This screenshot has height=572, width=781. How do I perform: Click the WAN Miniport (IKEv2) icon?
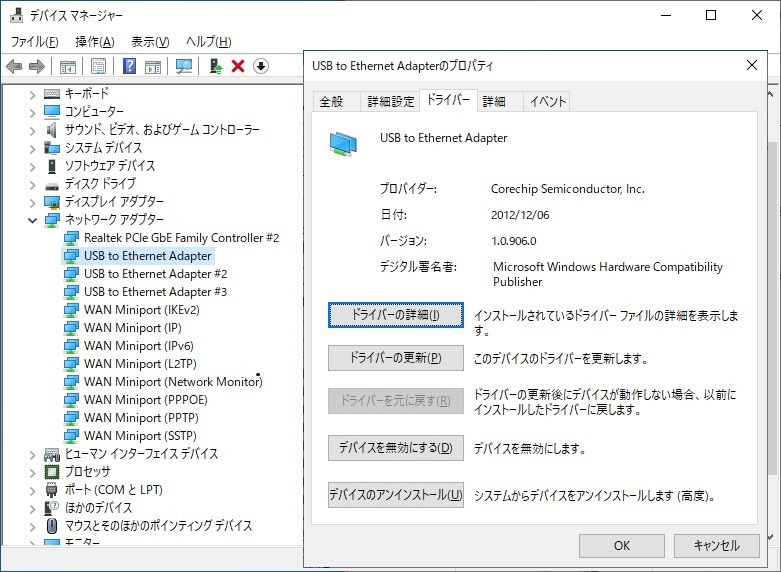click(71, 310)
